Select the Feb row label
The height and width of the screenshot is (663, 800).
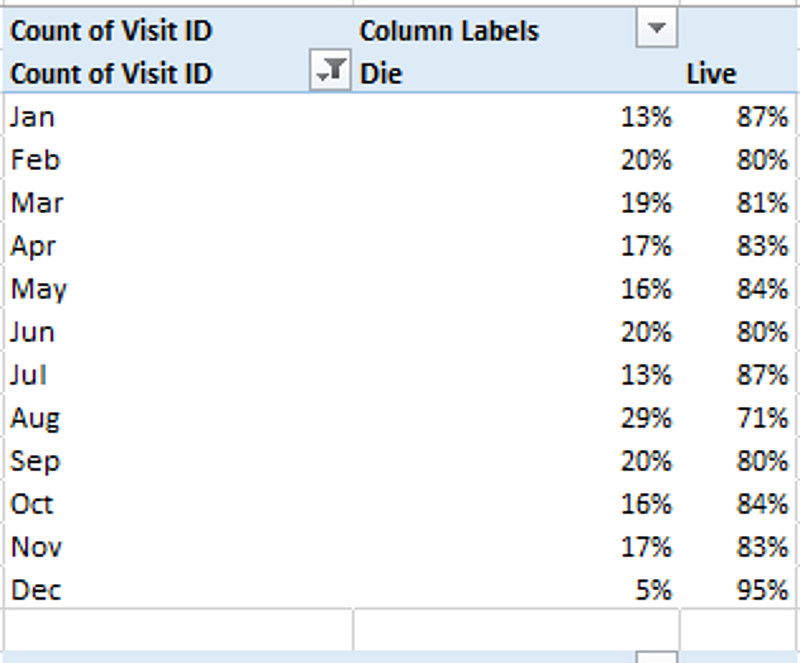point(35,160)
